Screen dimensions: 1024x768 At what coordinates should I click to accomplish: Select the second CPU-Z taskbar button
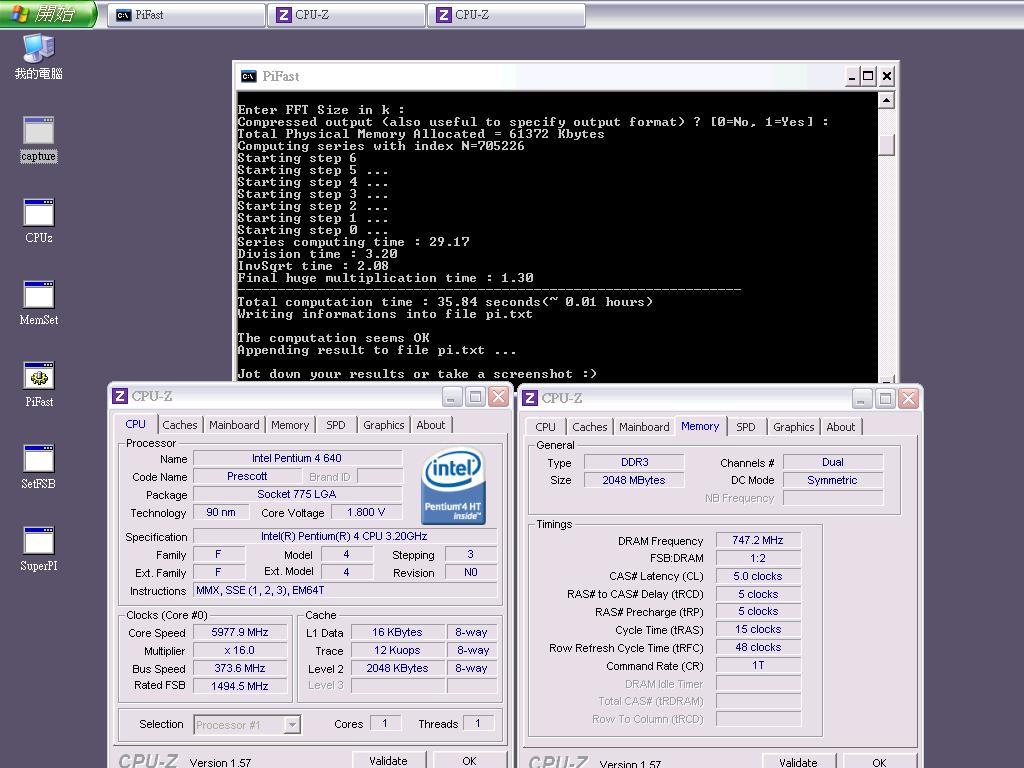tap(506, 15)
